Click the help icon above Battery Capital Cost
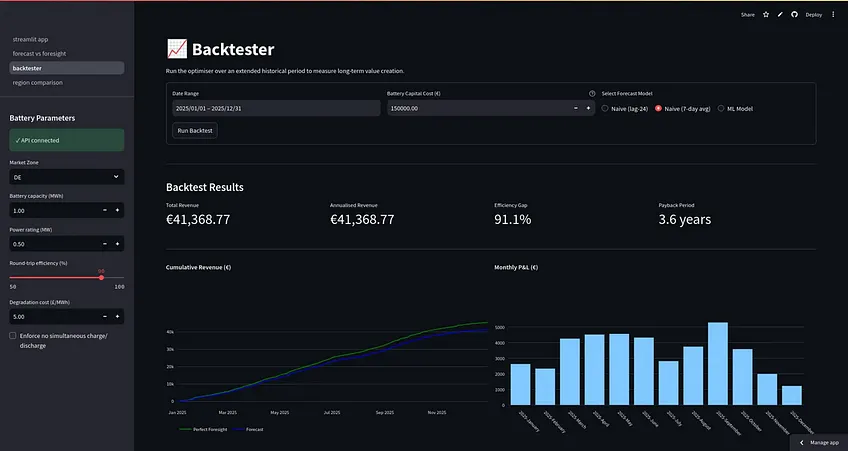848x451 pixels. [592, 94]
